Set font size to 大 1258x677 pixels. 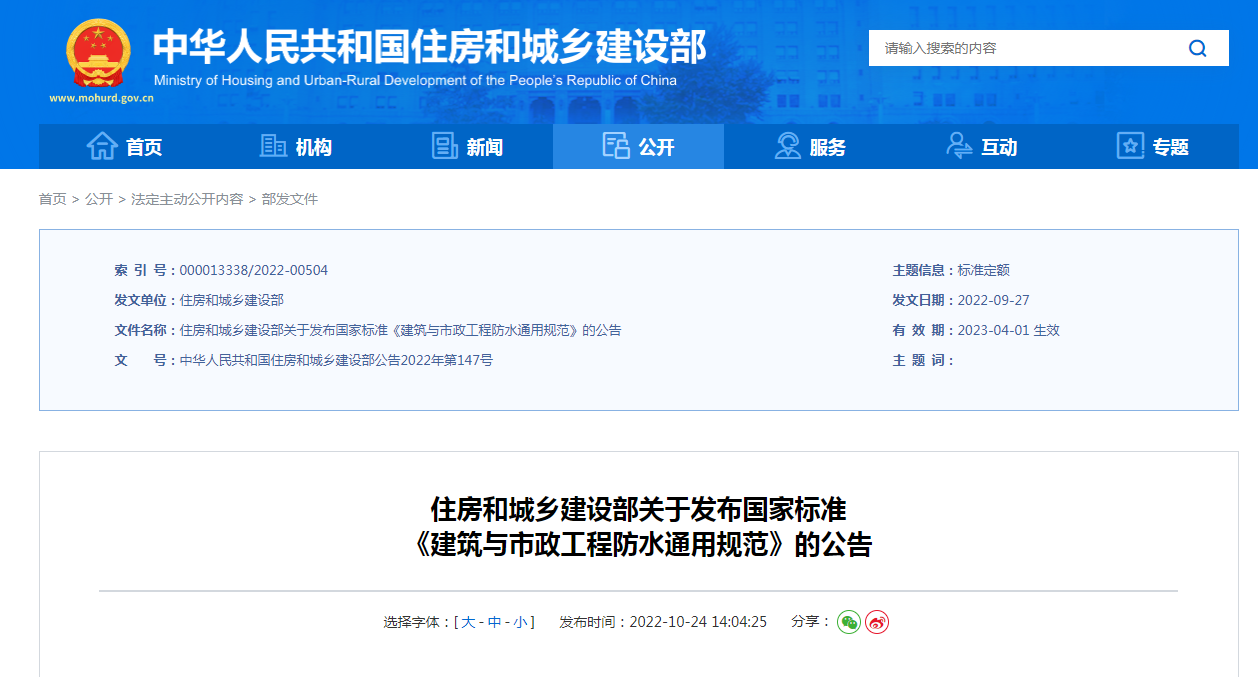point(468,622)
